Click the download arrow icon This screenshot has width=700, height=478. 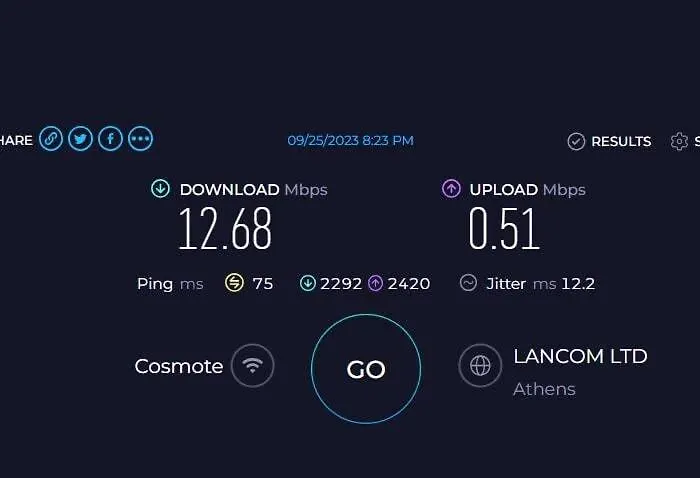(160, 188)
